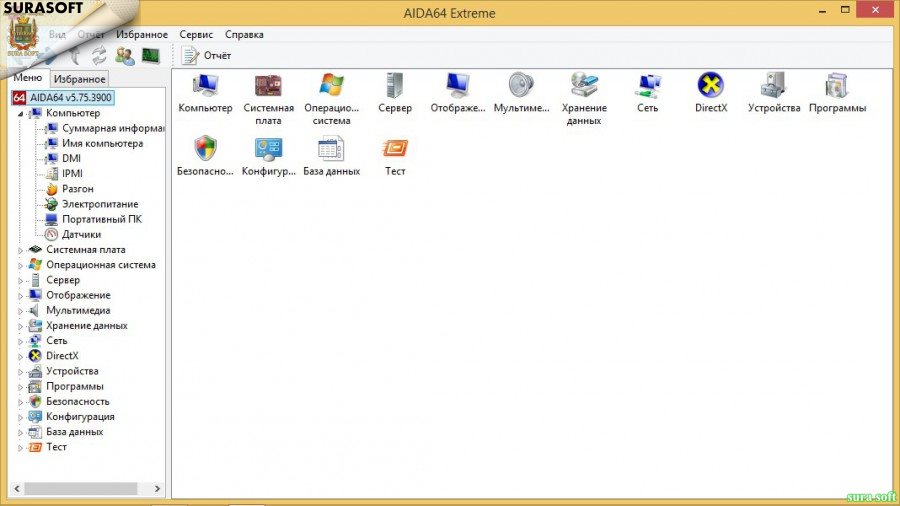Switch to the Избранное sidebar tab

tap(79, 79)
